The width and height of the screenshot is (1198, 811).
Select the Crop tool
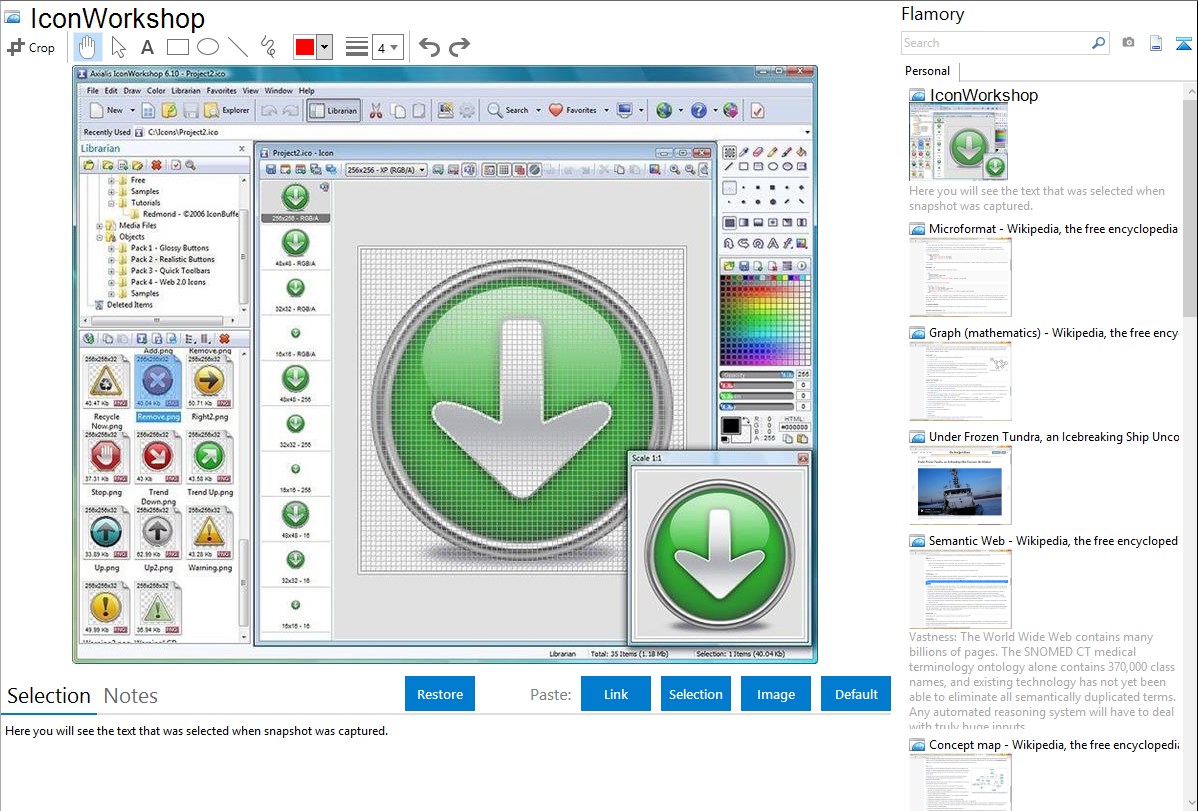click(x=31, y=47)
